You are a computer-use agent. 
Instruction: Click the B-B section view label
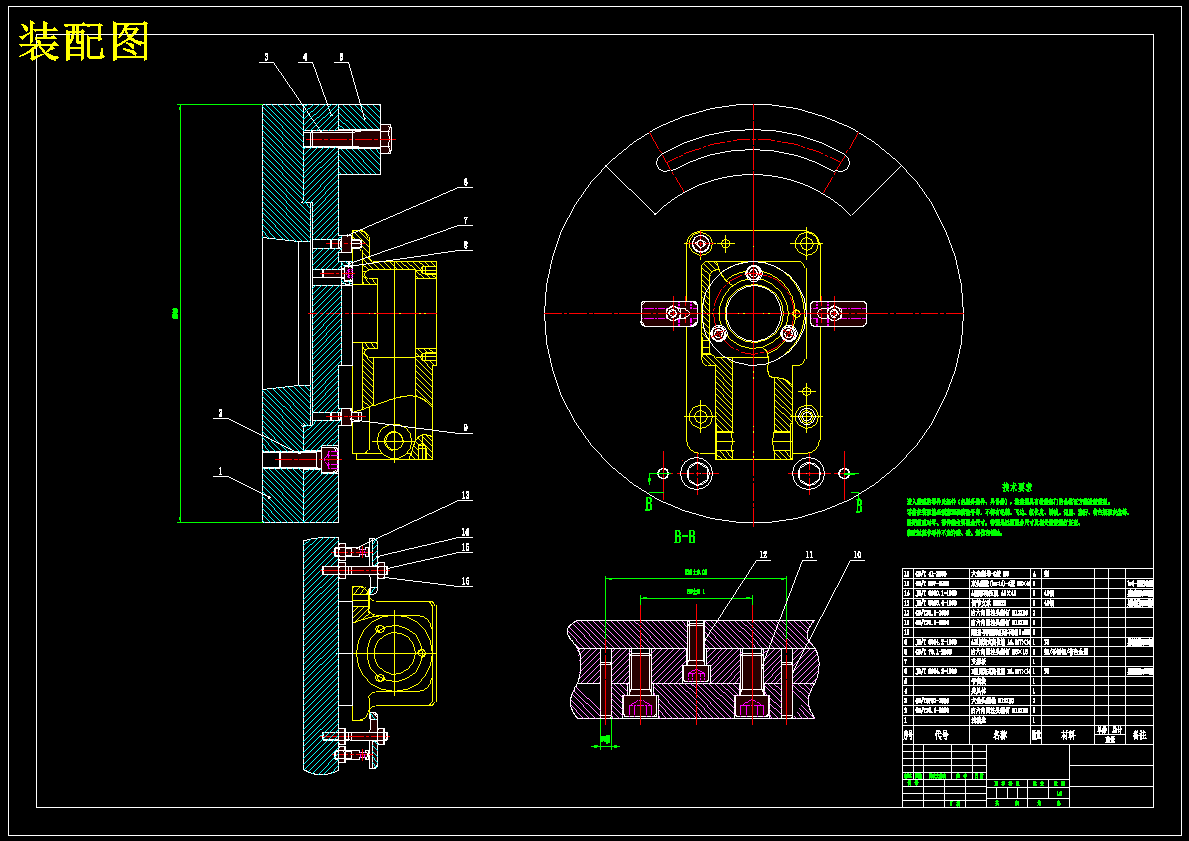point(685,537)
